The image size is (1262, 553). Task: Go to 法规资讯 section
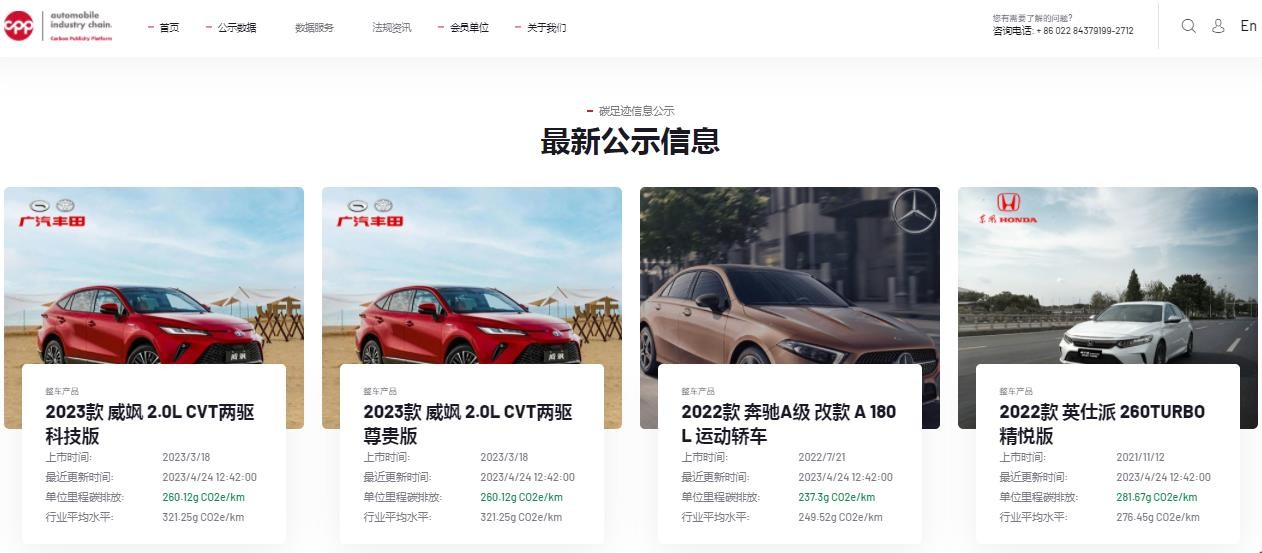coord(391,27)
